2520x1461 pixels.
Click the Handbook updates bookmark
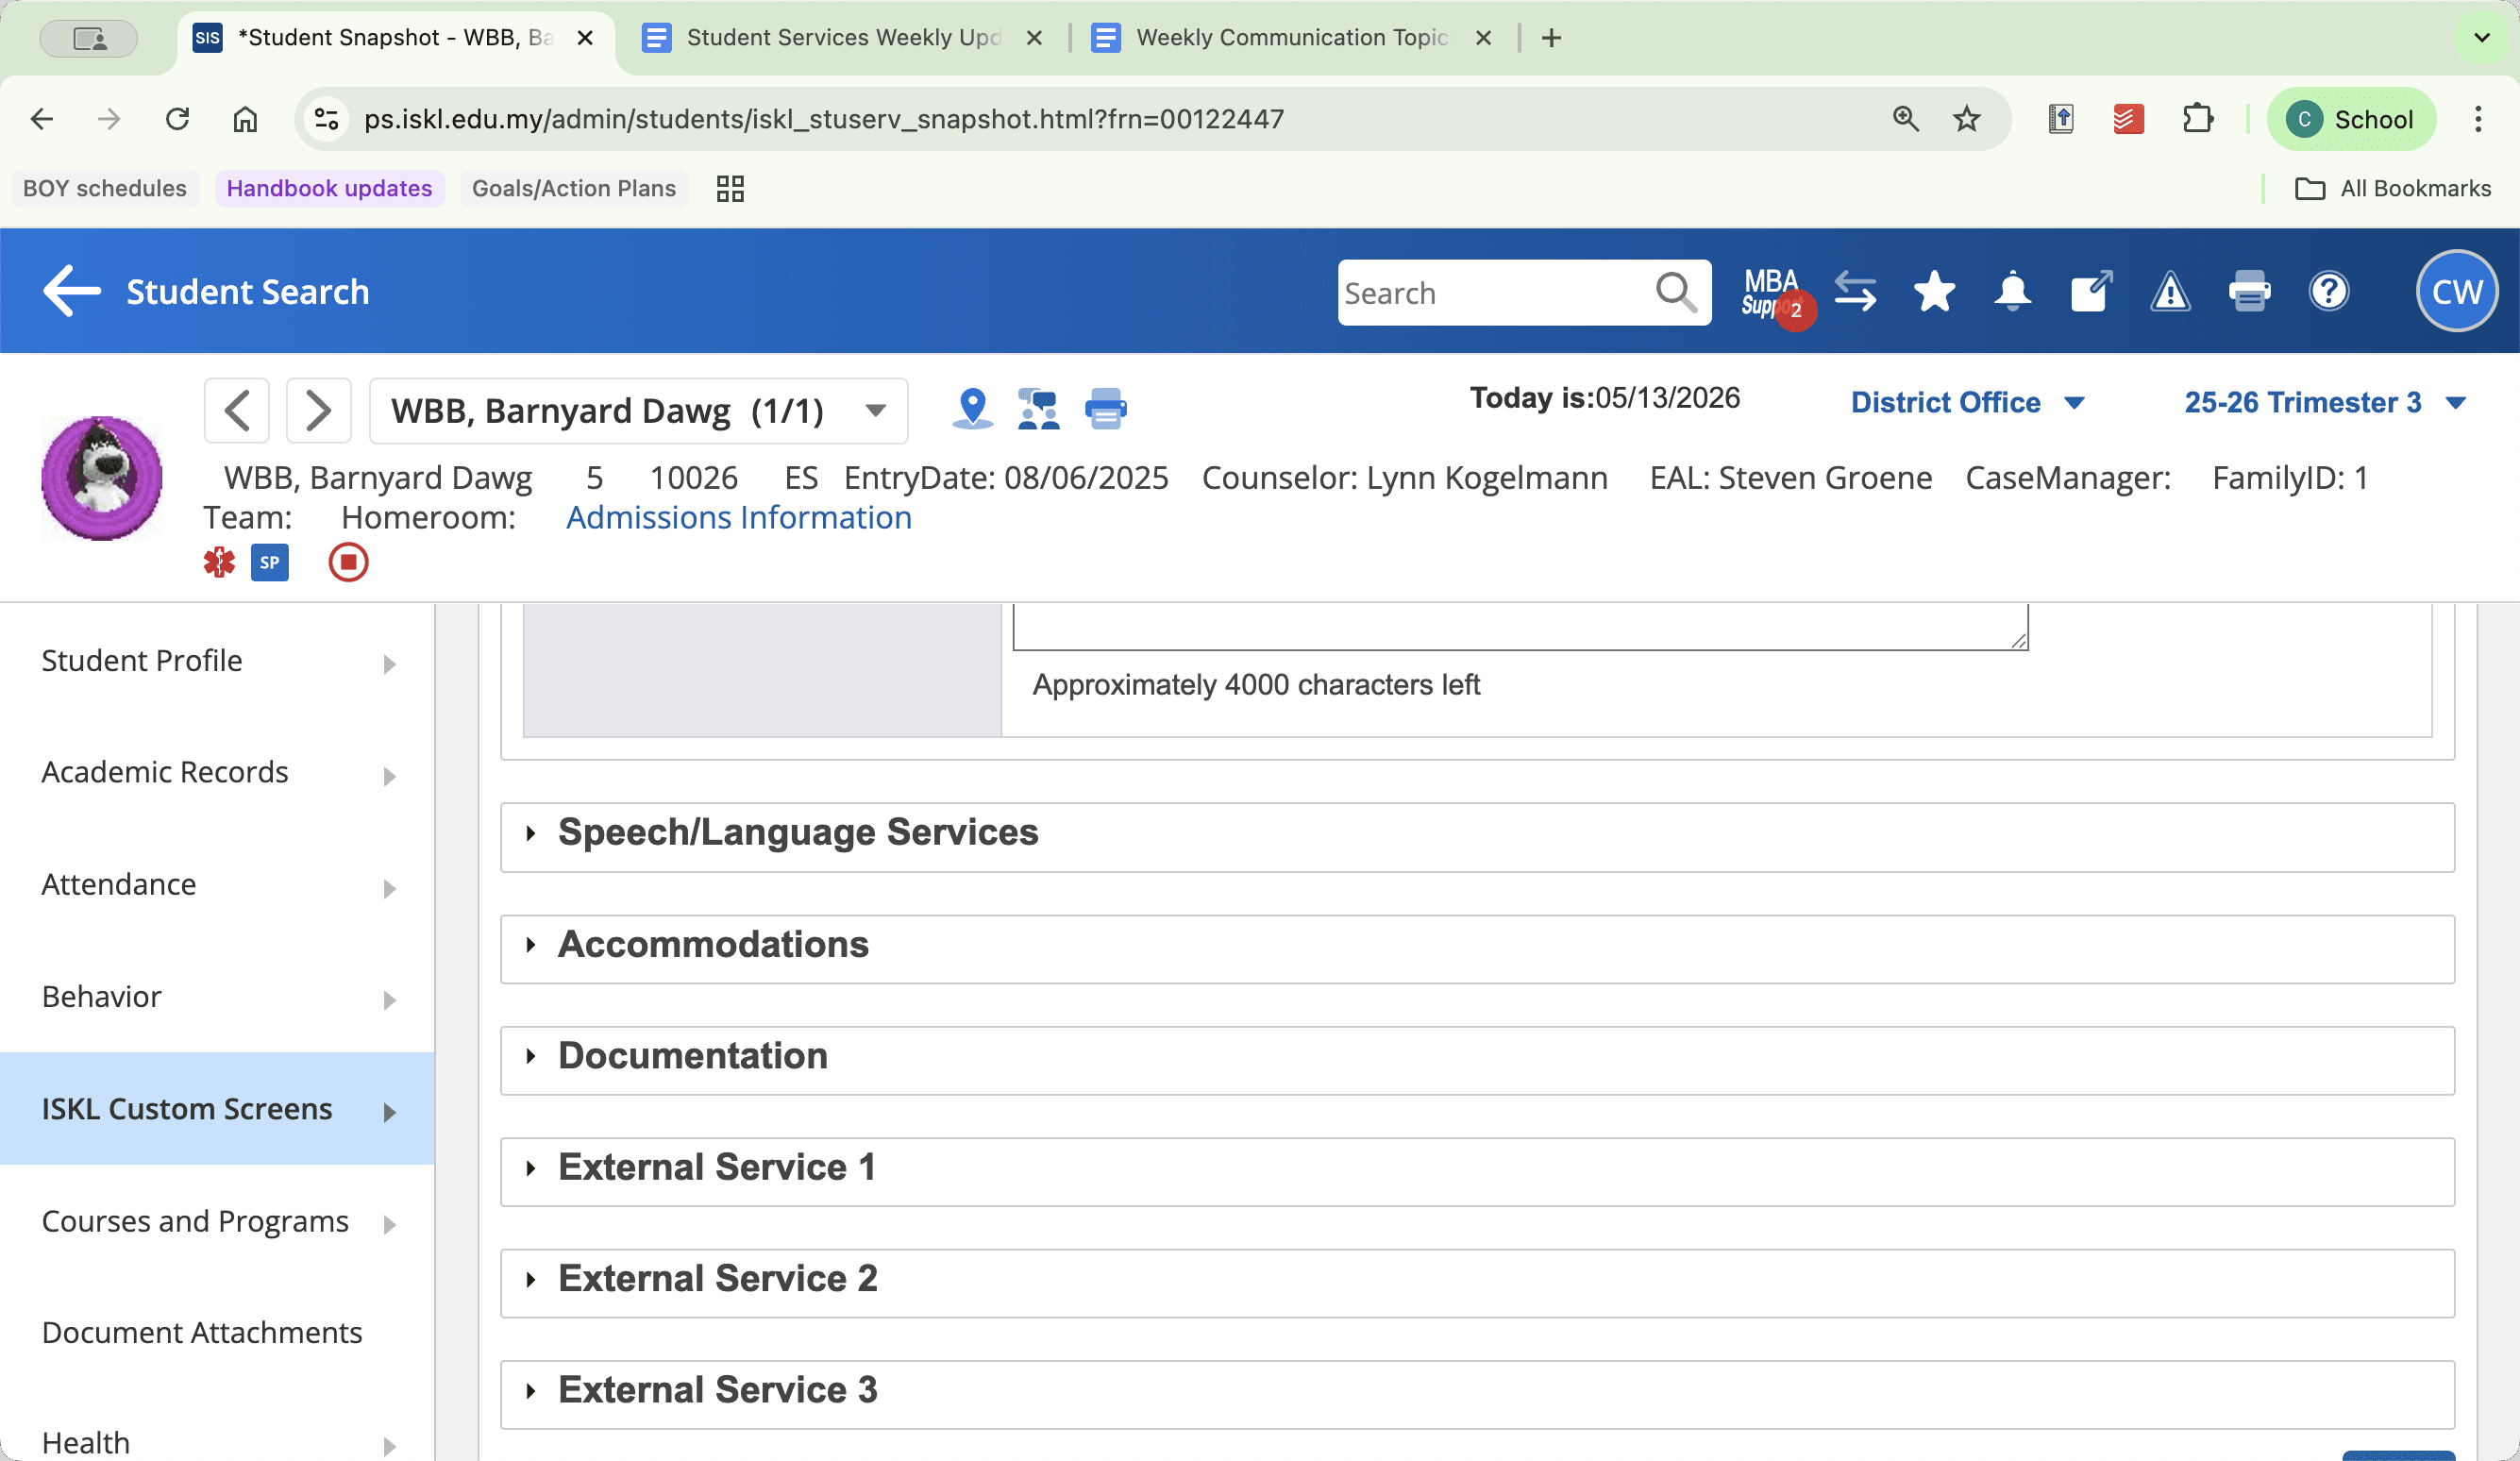coord(329,188)
